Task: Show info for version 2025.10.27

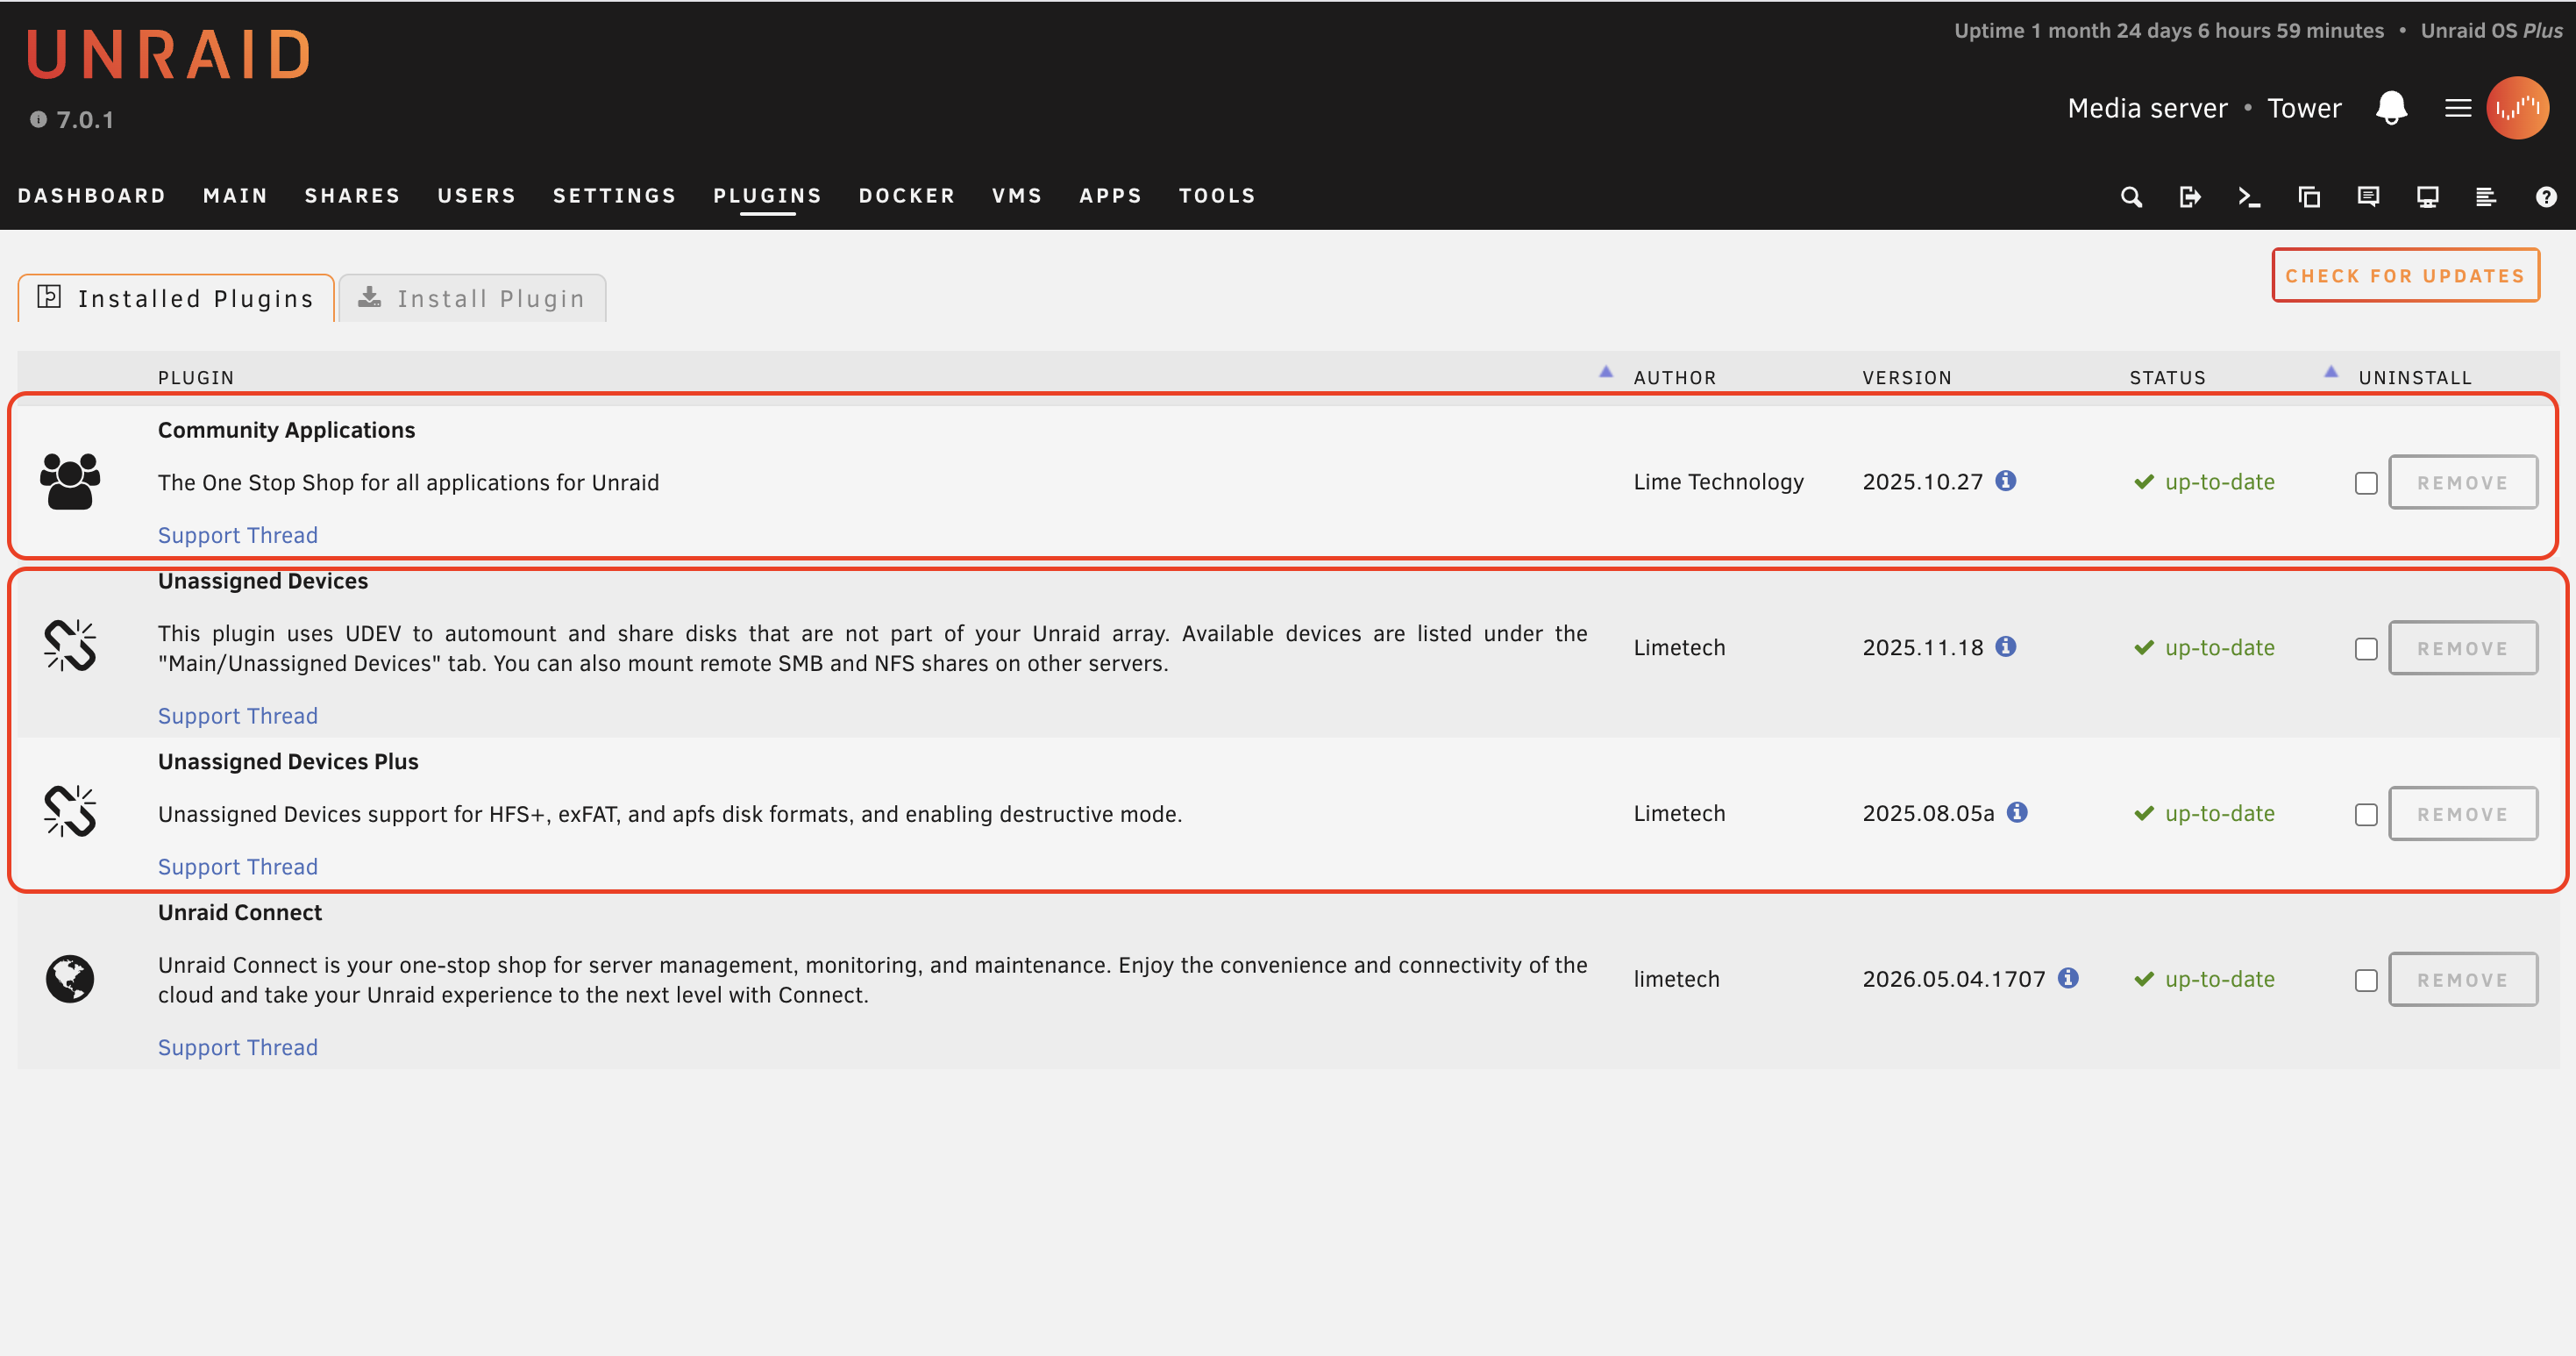Action: tap(2005, 481)
